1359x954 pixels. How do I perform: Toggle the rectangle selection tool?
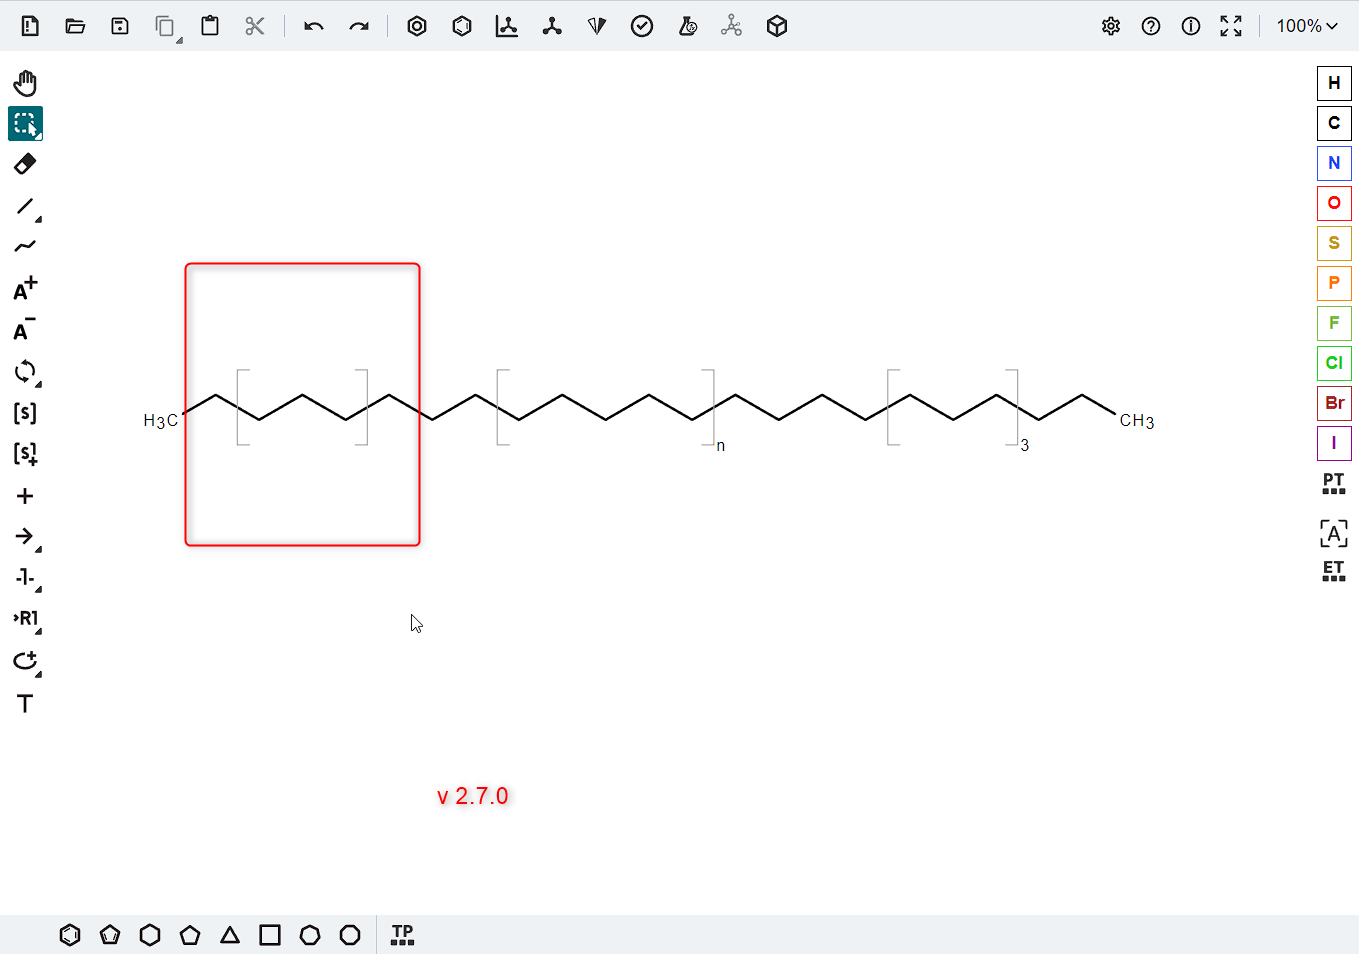(x=26, y=123)
